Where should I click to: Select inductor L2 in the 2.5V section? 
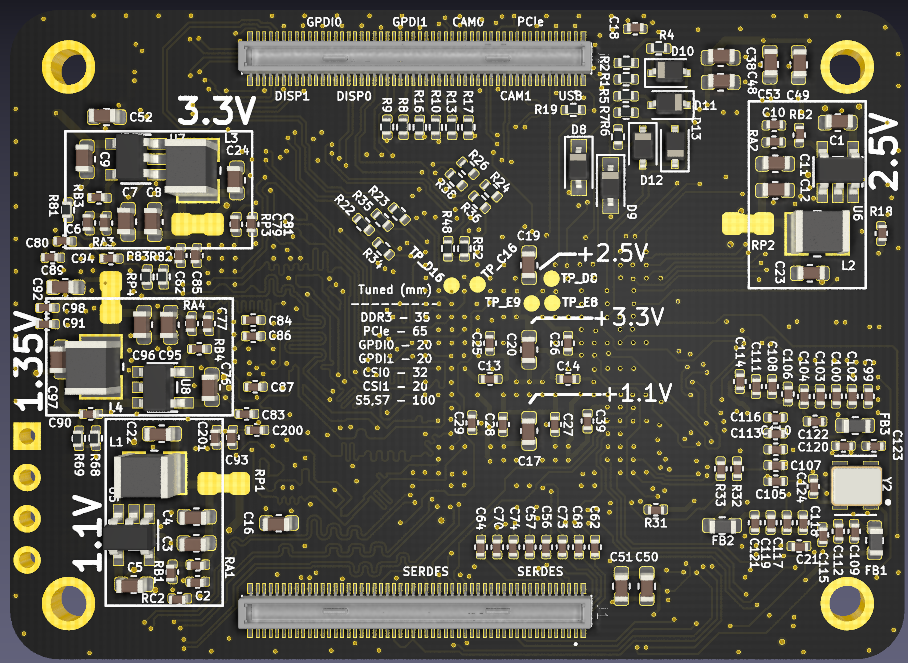click(817, 235)
